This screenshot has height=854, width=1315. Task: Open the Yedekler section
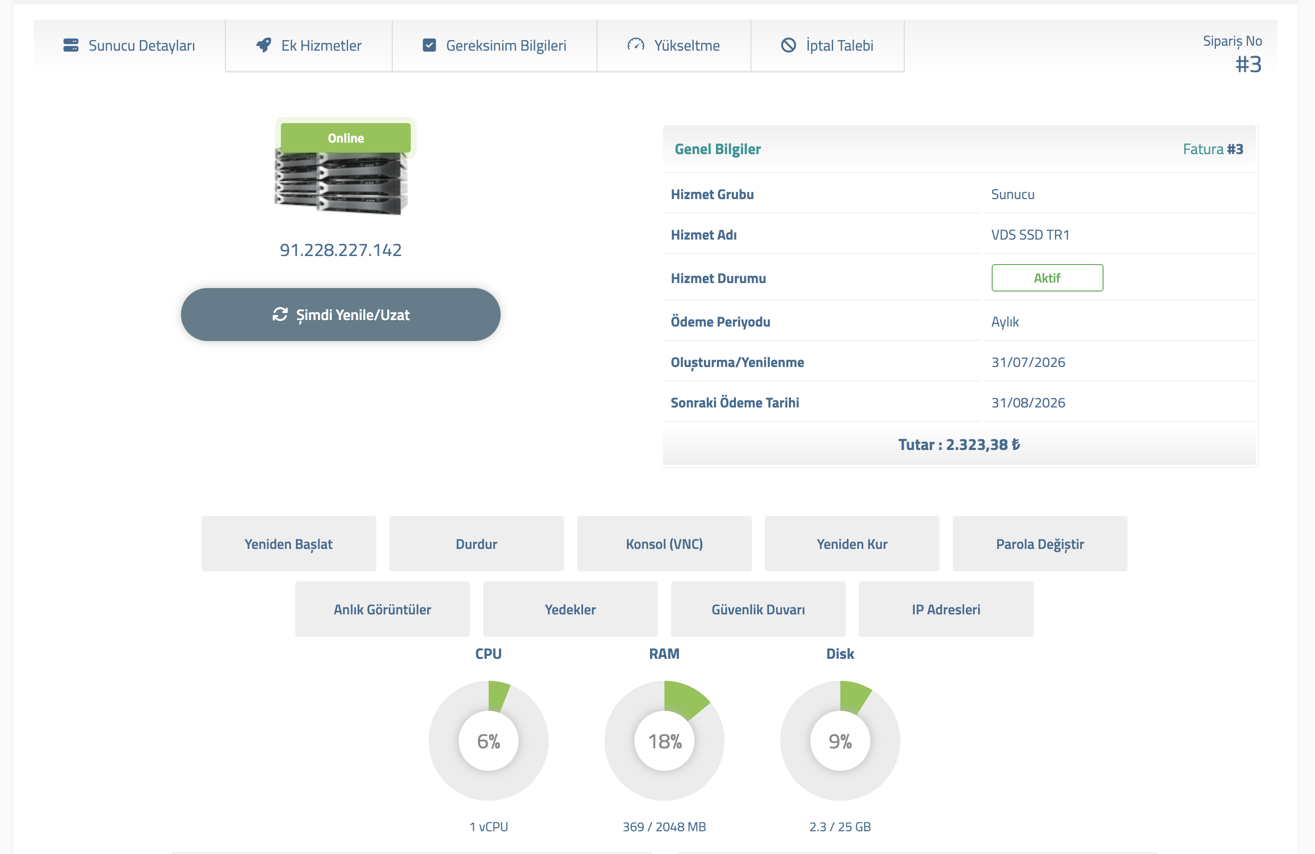571,609
